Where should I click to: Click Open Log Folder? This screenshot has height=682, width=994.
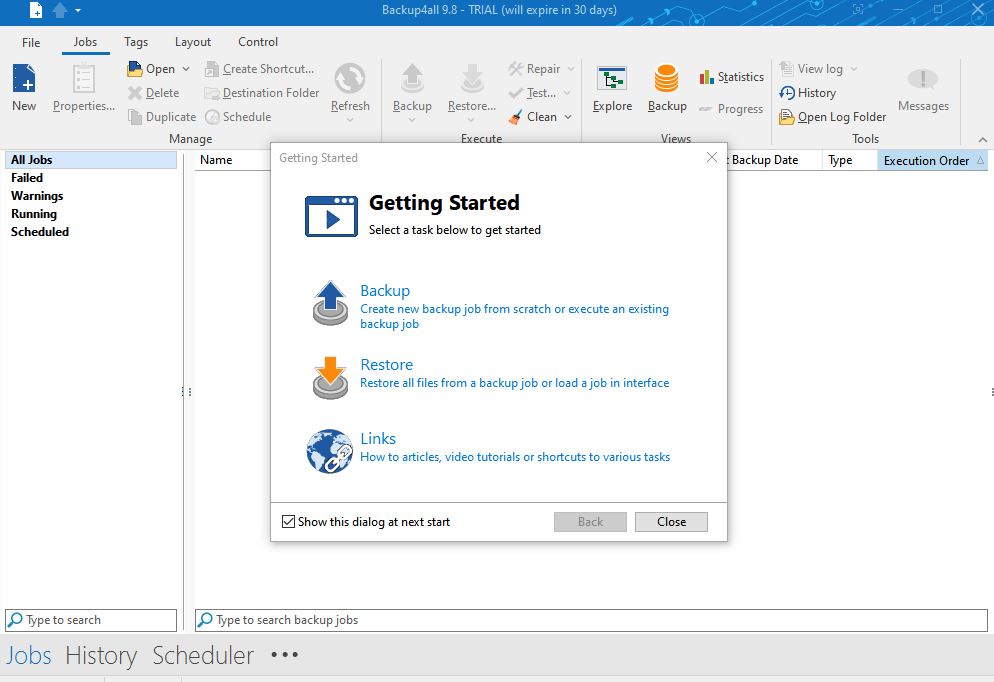point(832,117)
